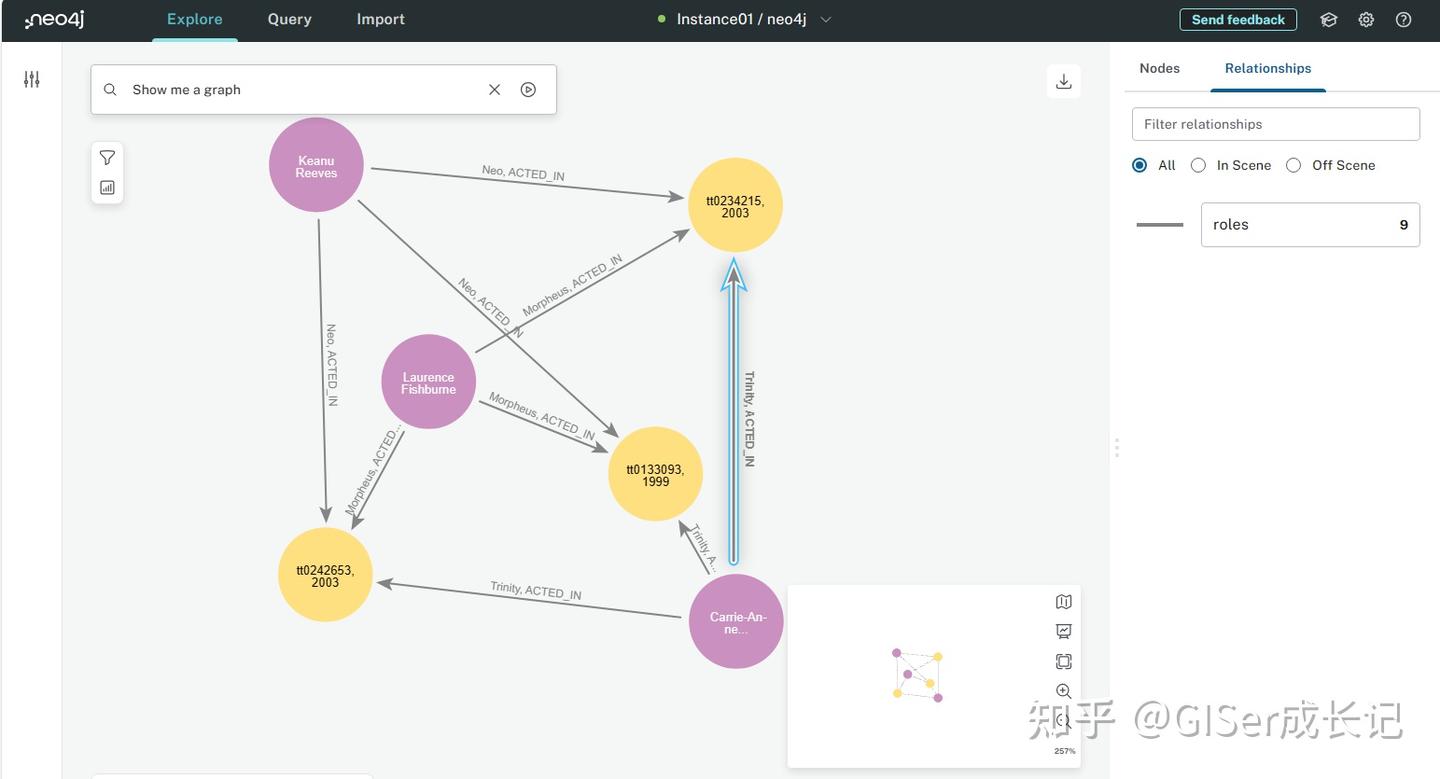Open the Instance01 / neo4j database dropdown

(x=824, y=17)
